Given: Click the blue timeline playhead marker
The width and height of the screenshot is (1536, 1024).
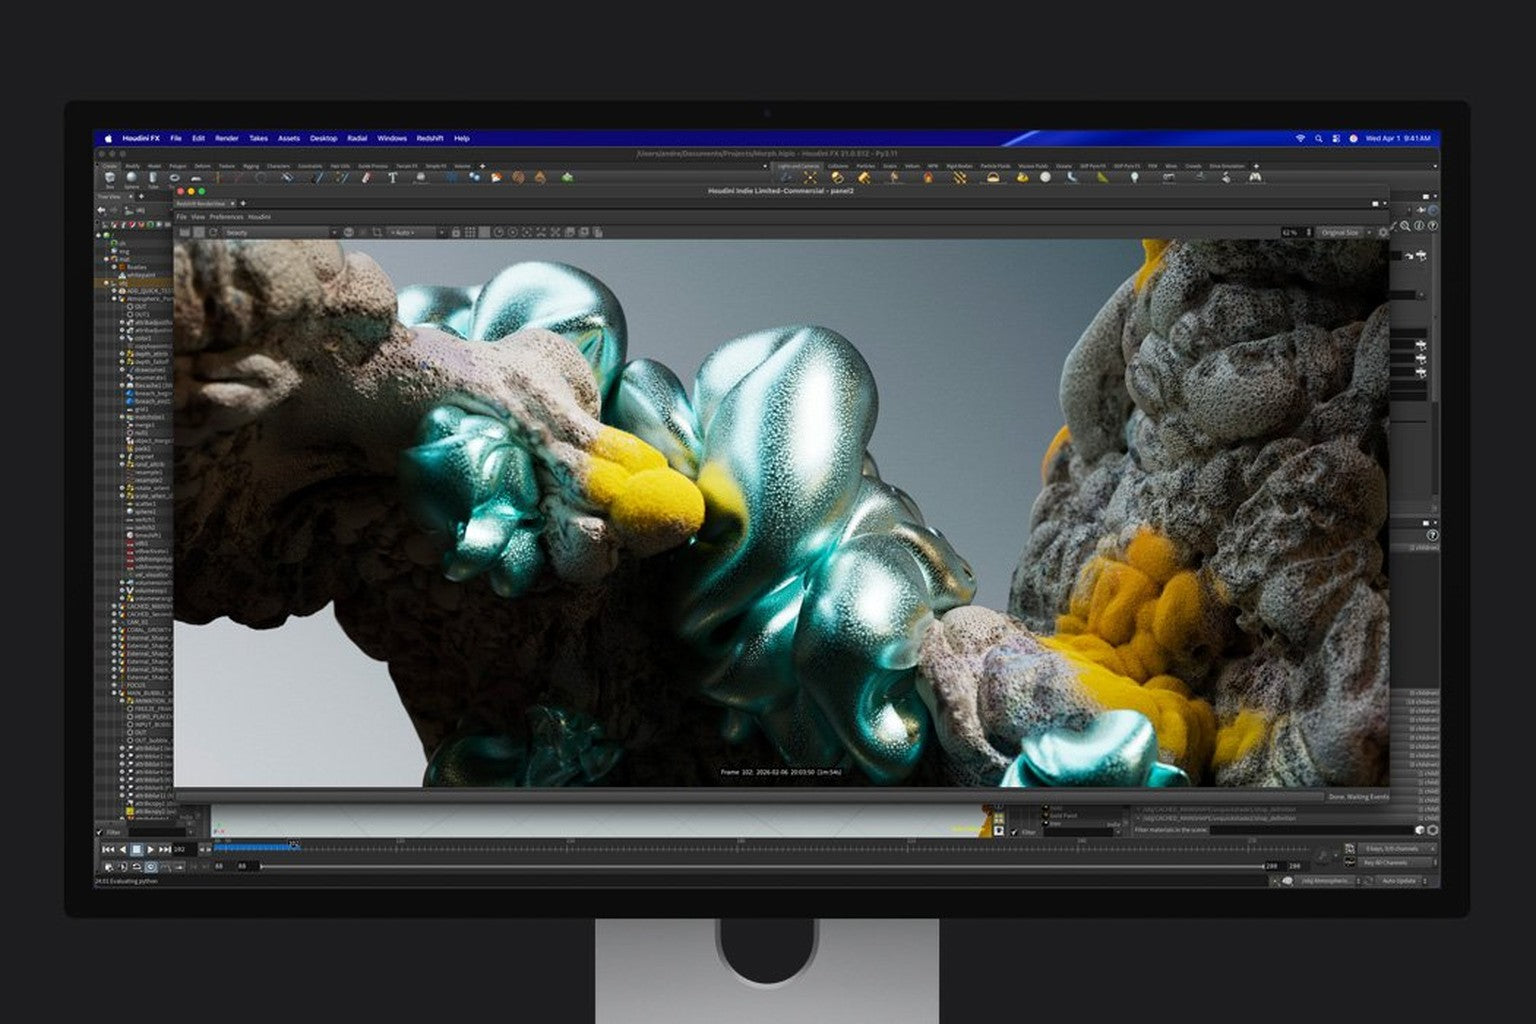Looking at the screenshot, I should (294, 845).
